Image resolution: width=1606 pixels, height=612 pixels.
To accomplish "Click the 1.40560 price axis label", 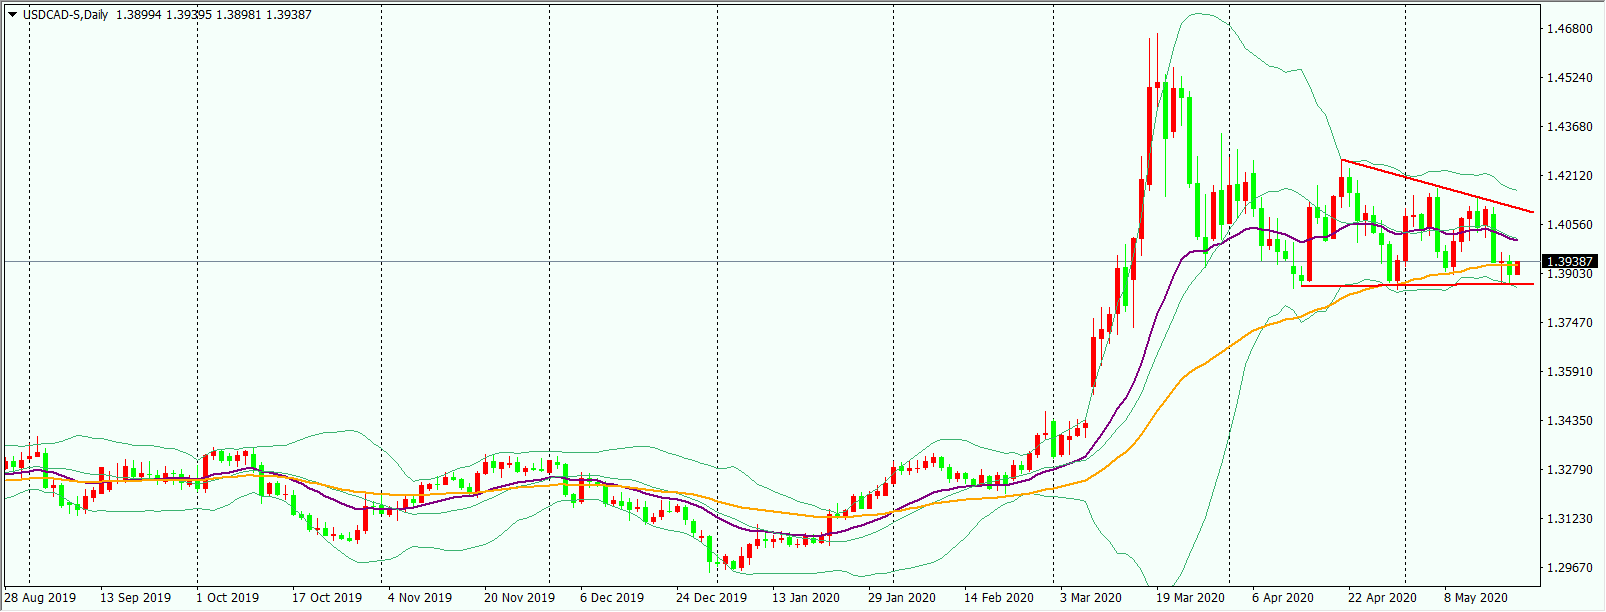I will pos(1569,225).
